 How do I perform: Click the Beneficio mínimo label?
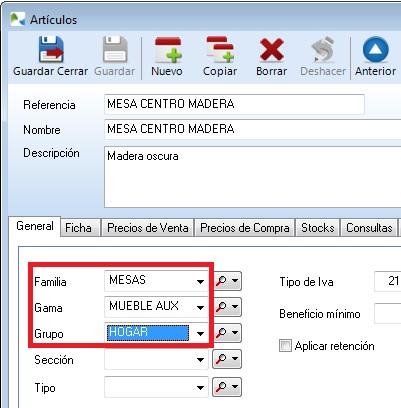click(x=320, y=314)
